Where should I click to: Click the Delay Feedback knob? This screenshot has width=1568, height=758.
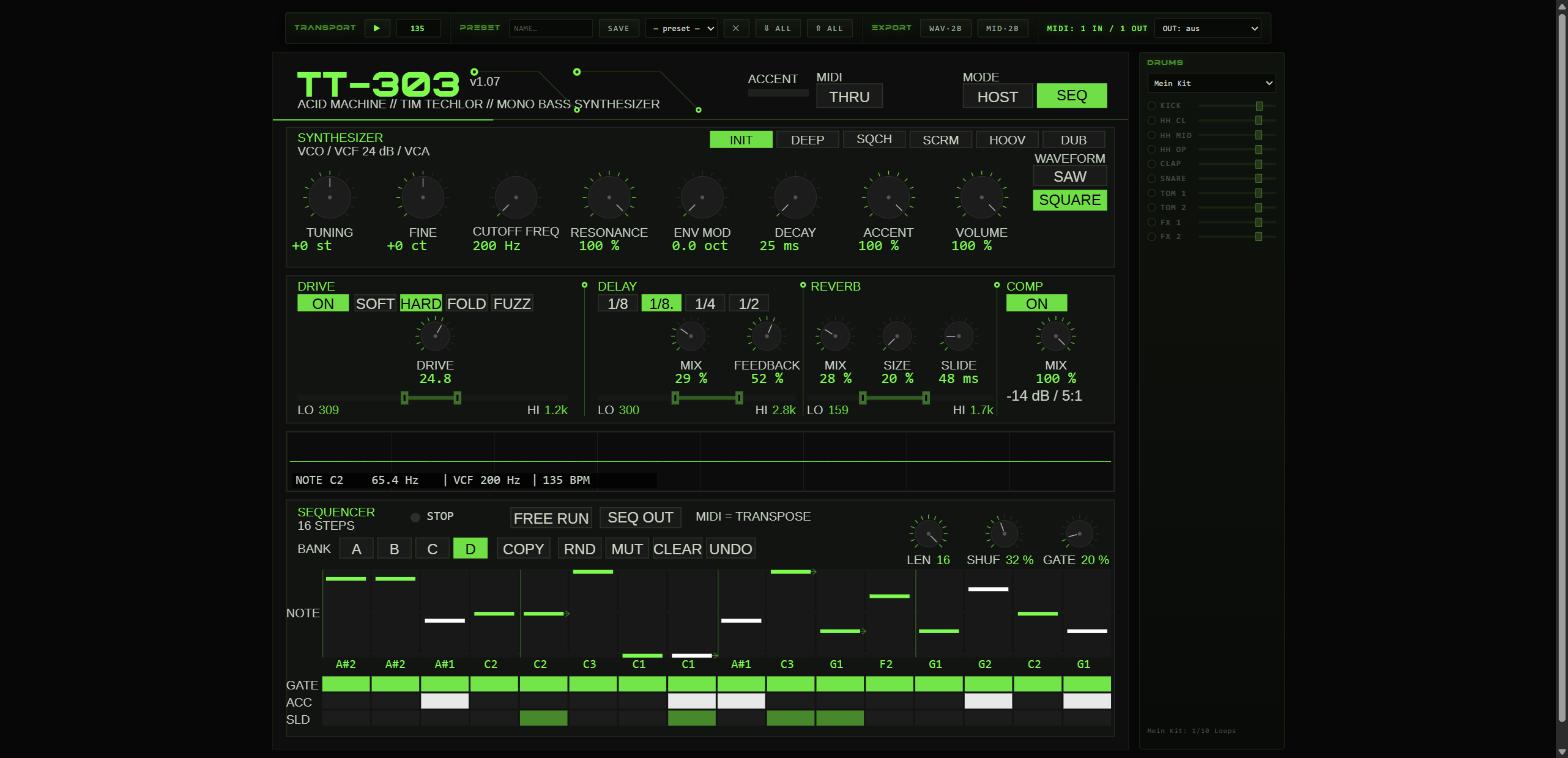point(766,336)
